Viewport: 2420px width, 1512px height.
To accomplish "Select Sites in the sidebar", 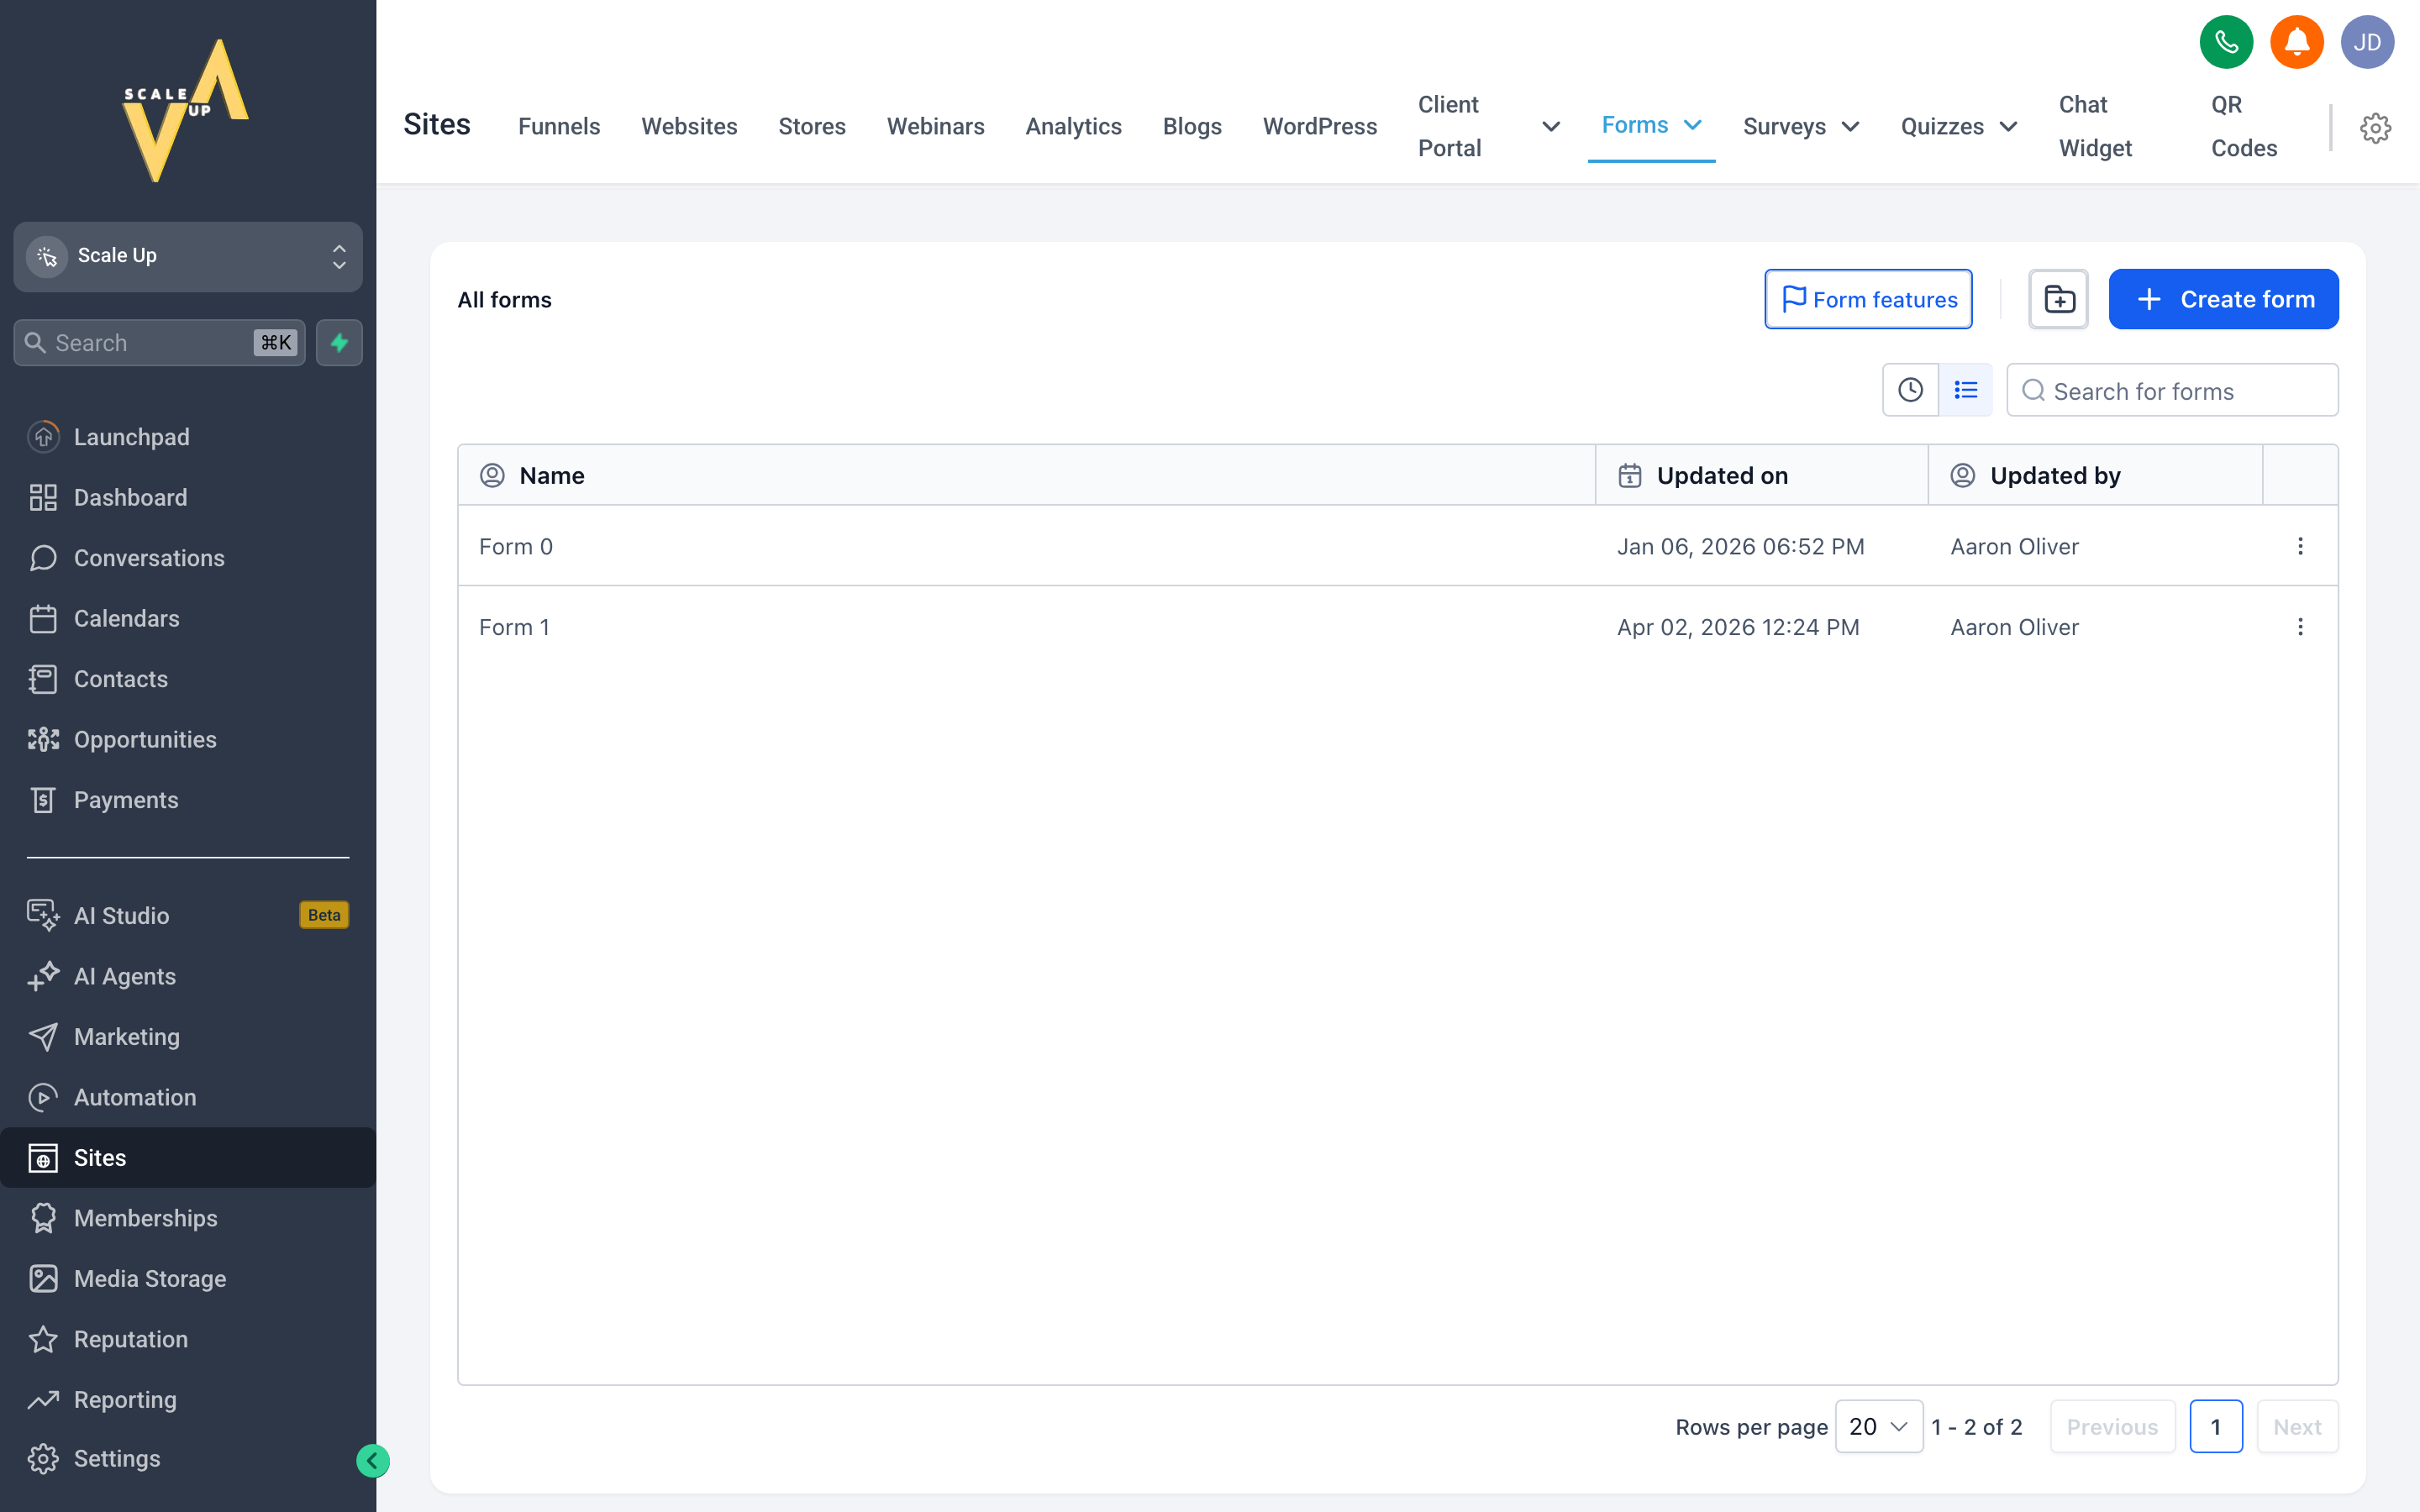I will (188, 1157).
